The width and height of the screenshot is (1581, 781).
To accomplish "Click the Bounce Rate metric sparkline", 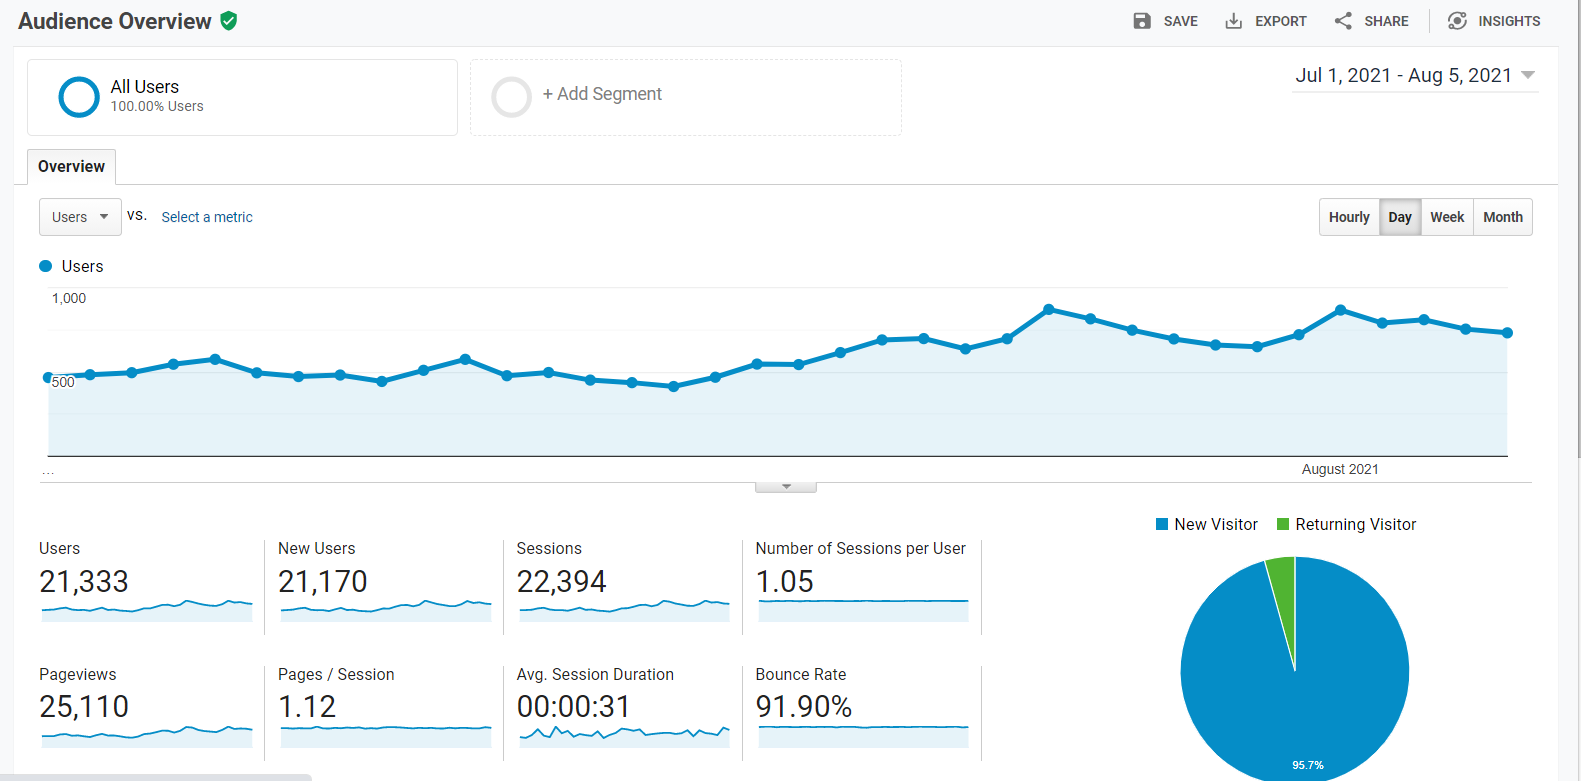I will pos(864,736).
